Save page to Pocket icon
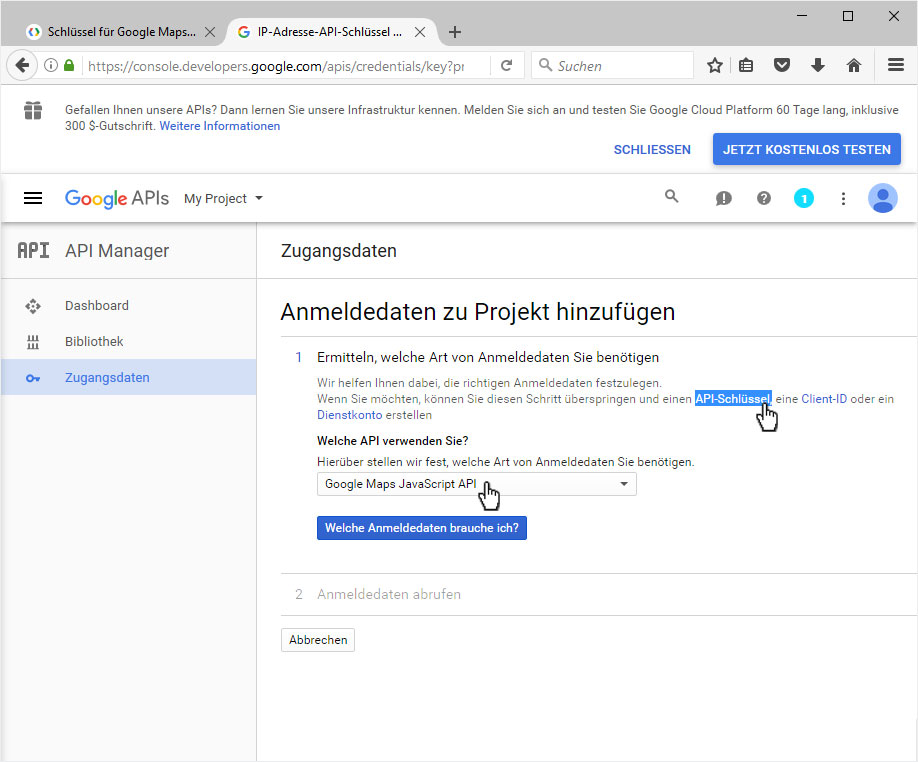918x762 pixels. pos(782,66)
